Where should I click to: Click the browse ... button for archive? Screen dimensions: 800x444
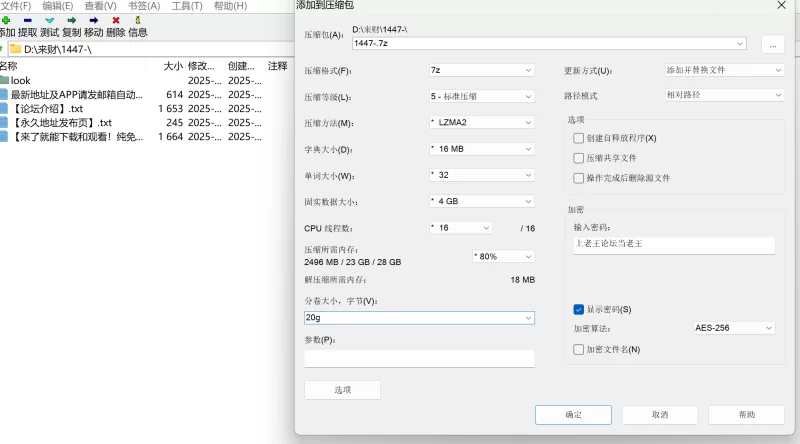point(773,45)
